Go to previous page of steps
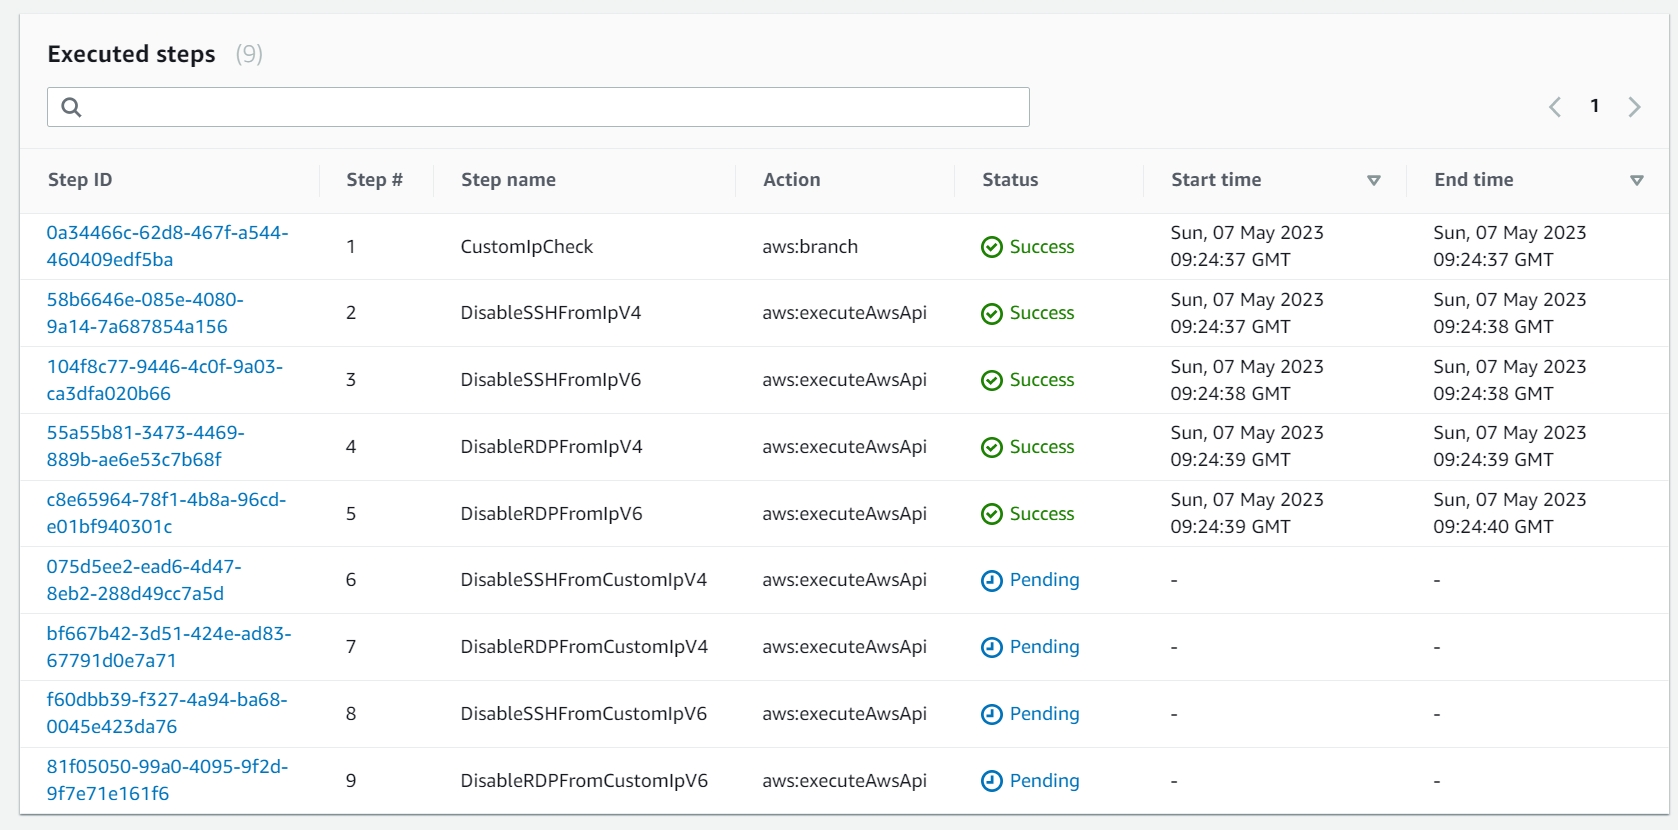This screenshot has width=1678, height=830. click(1555, 107)
